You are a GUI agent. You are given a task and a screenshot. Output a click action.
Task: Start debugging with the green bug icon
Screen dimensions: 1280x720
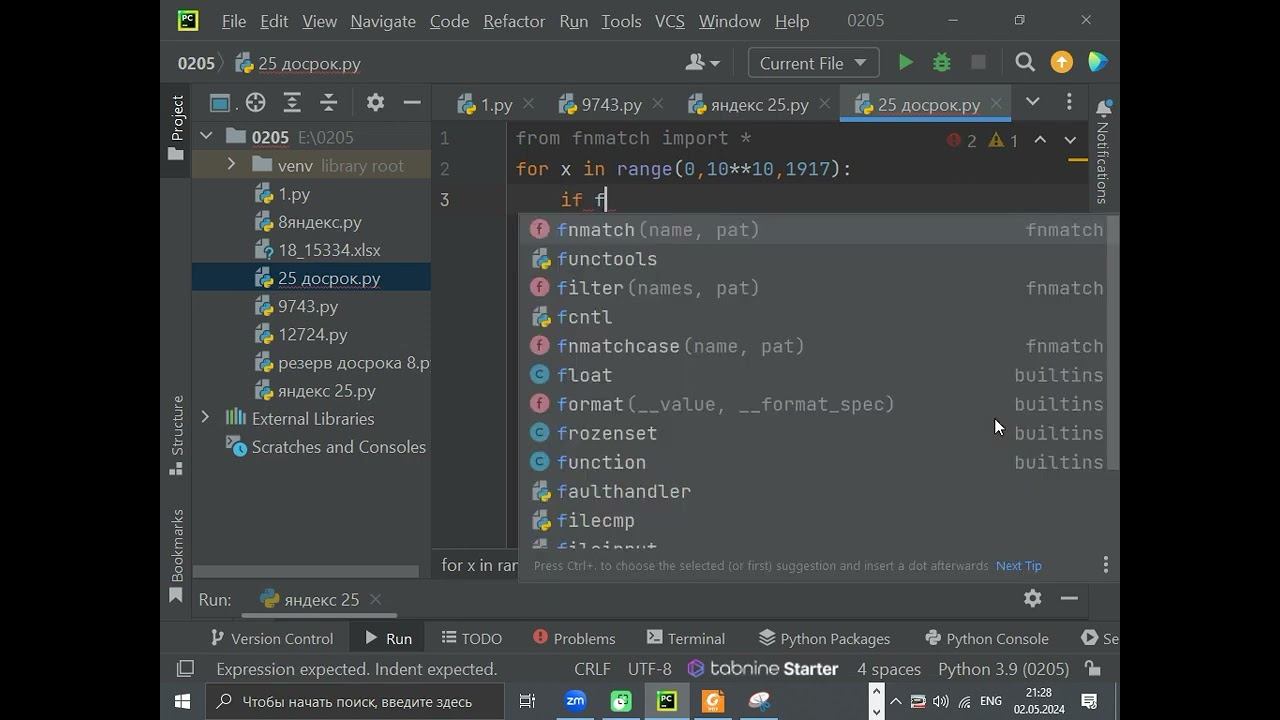(942, 63)
